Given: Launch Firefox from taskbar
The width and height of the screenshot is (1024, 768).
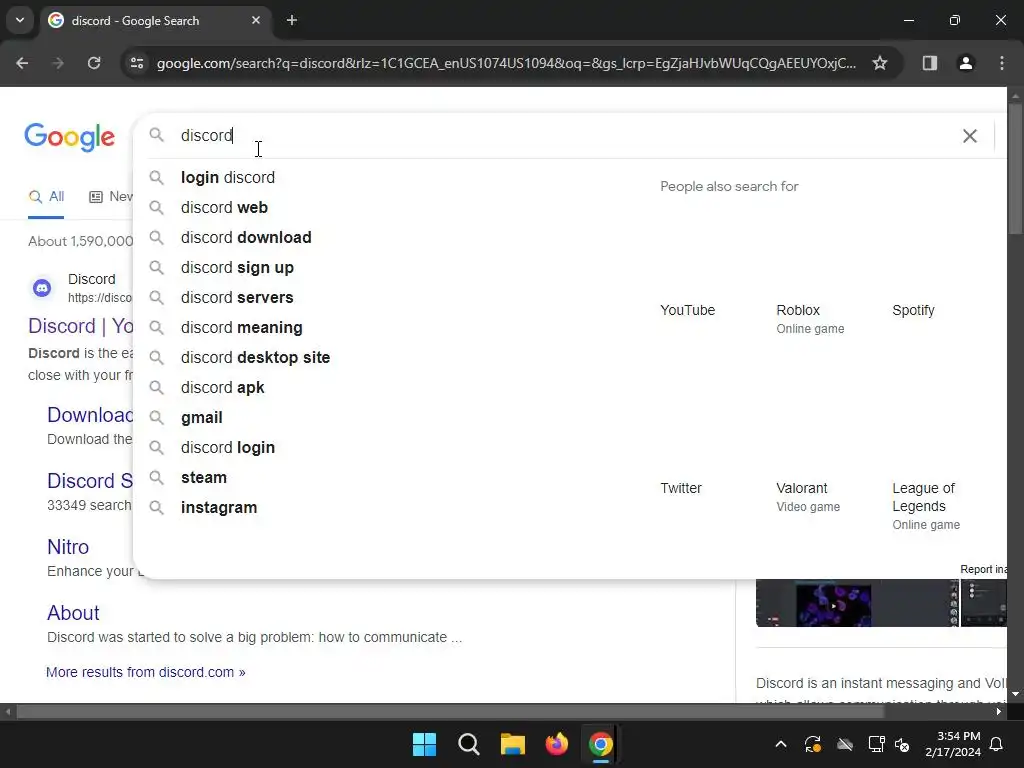Looking at the screenshot, I should (557, 744).
